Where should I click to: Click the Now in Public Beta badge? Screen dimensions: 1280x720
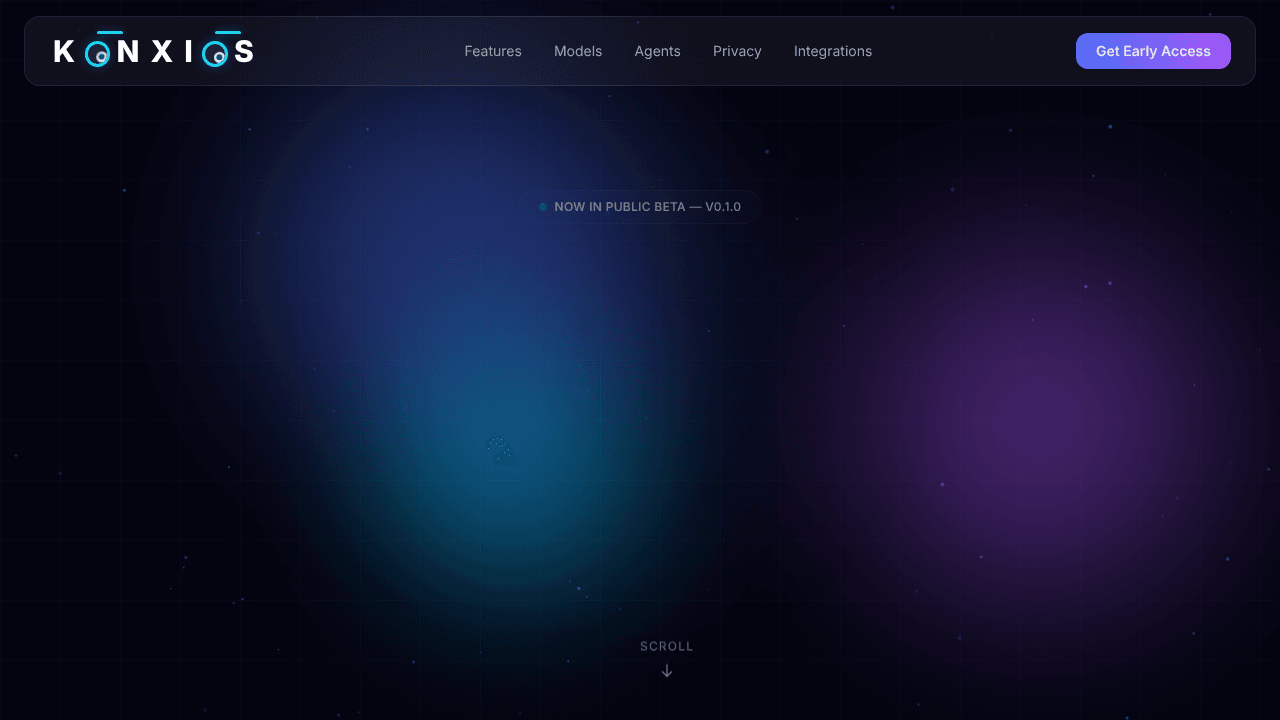[640, 207]
